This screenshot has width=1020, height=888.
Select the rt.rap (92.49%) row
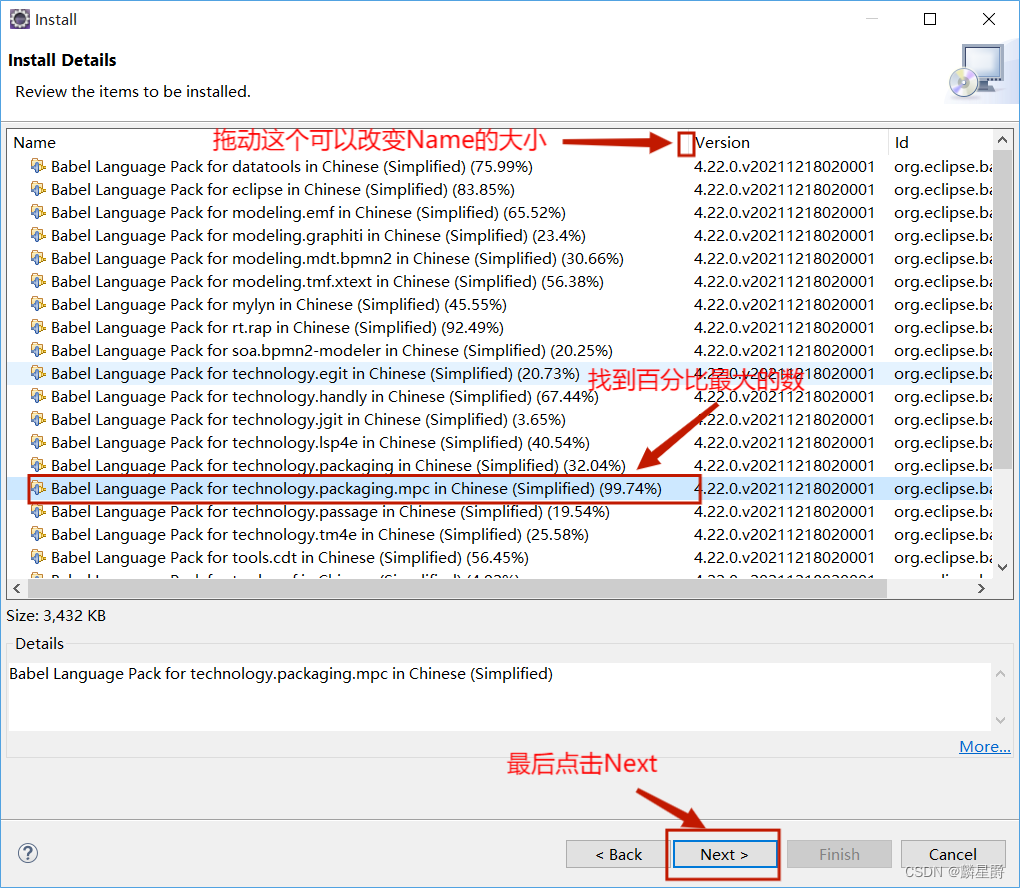tap(500, 327)
